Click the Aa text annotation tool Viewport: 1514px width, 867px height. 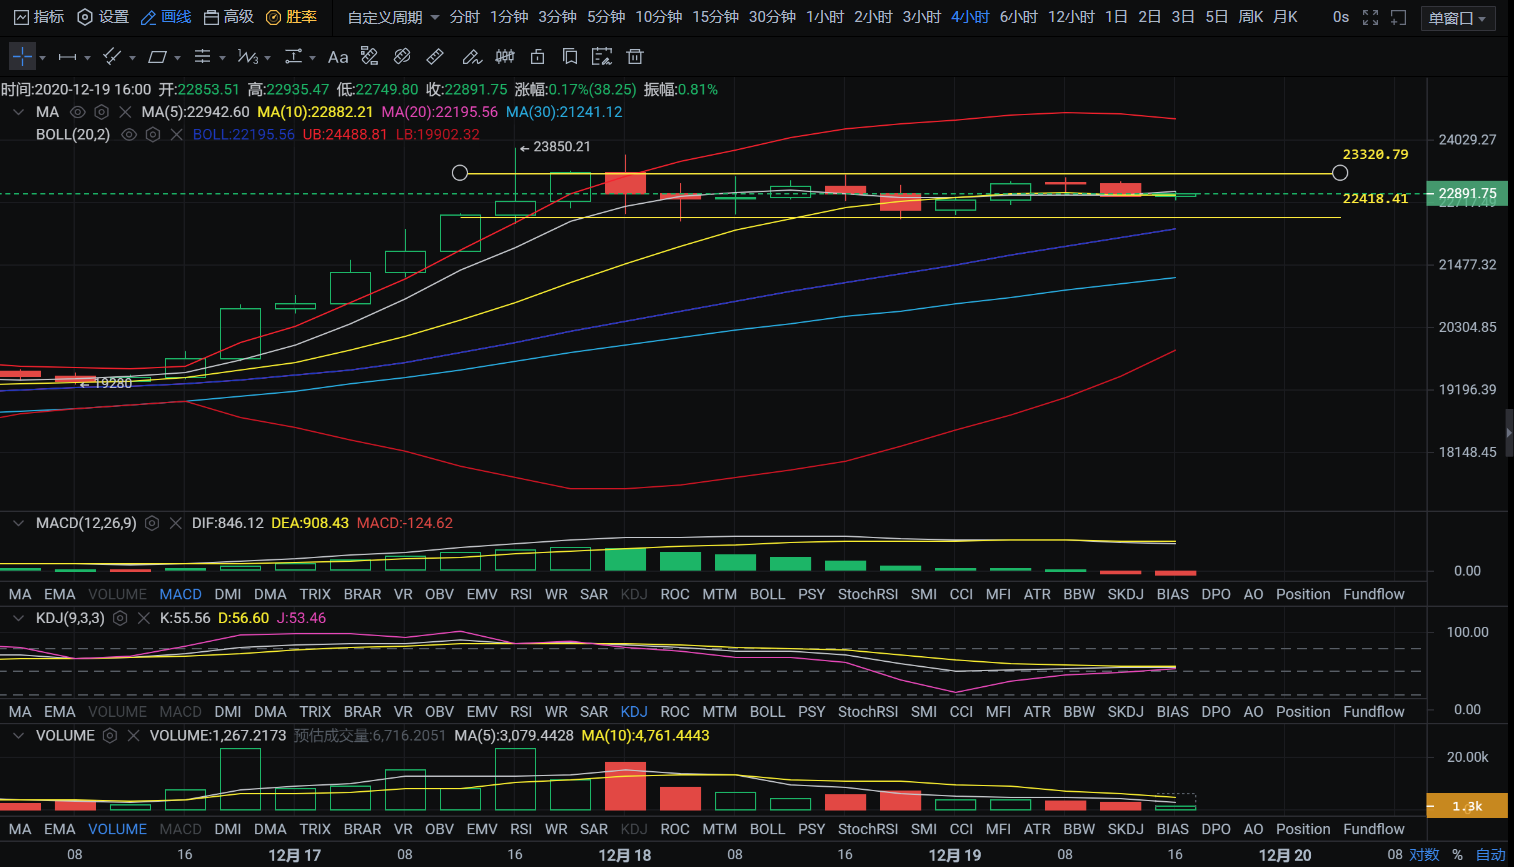point(338,57)
